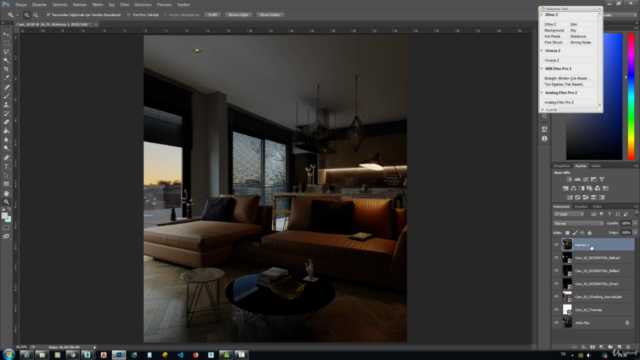Hide the Katman 1 layer

[556, 245]
